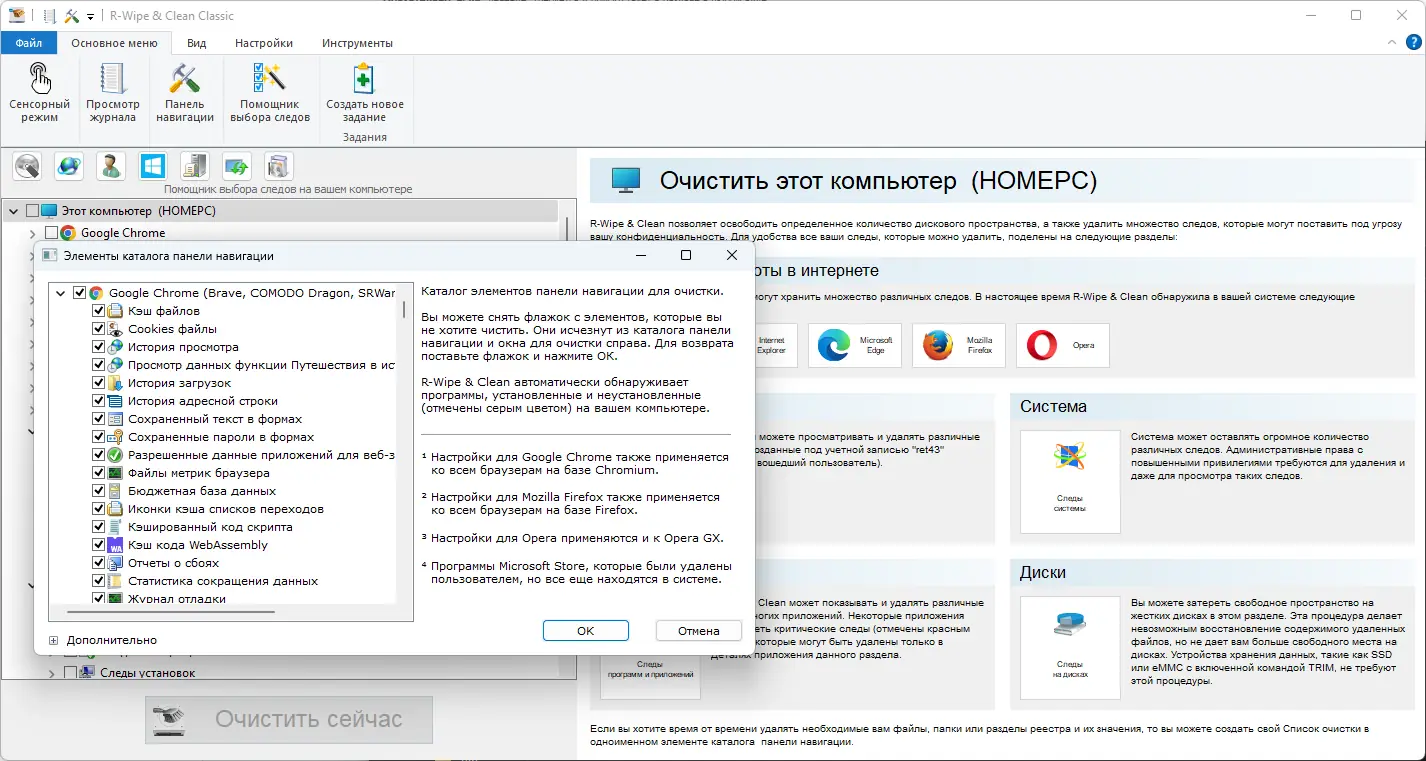Select the Иконки кэша списков переходов row

tap(226, 509)
